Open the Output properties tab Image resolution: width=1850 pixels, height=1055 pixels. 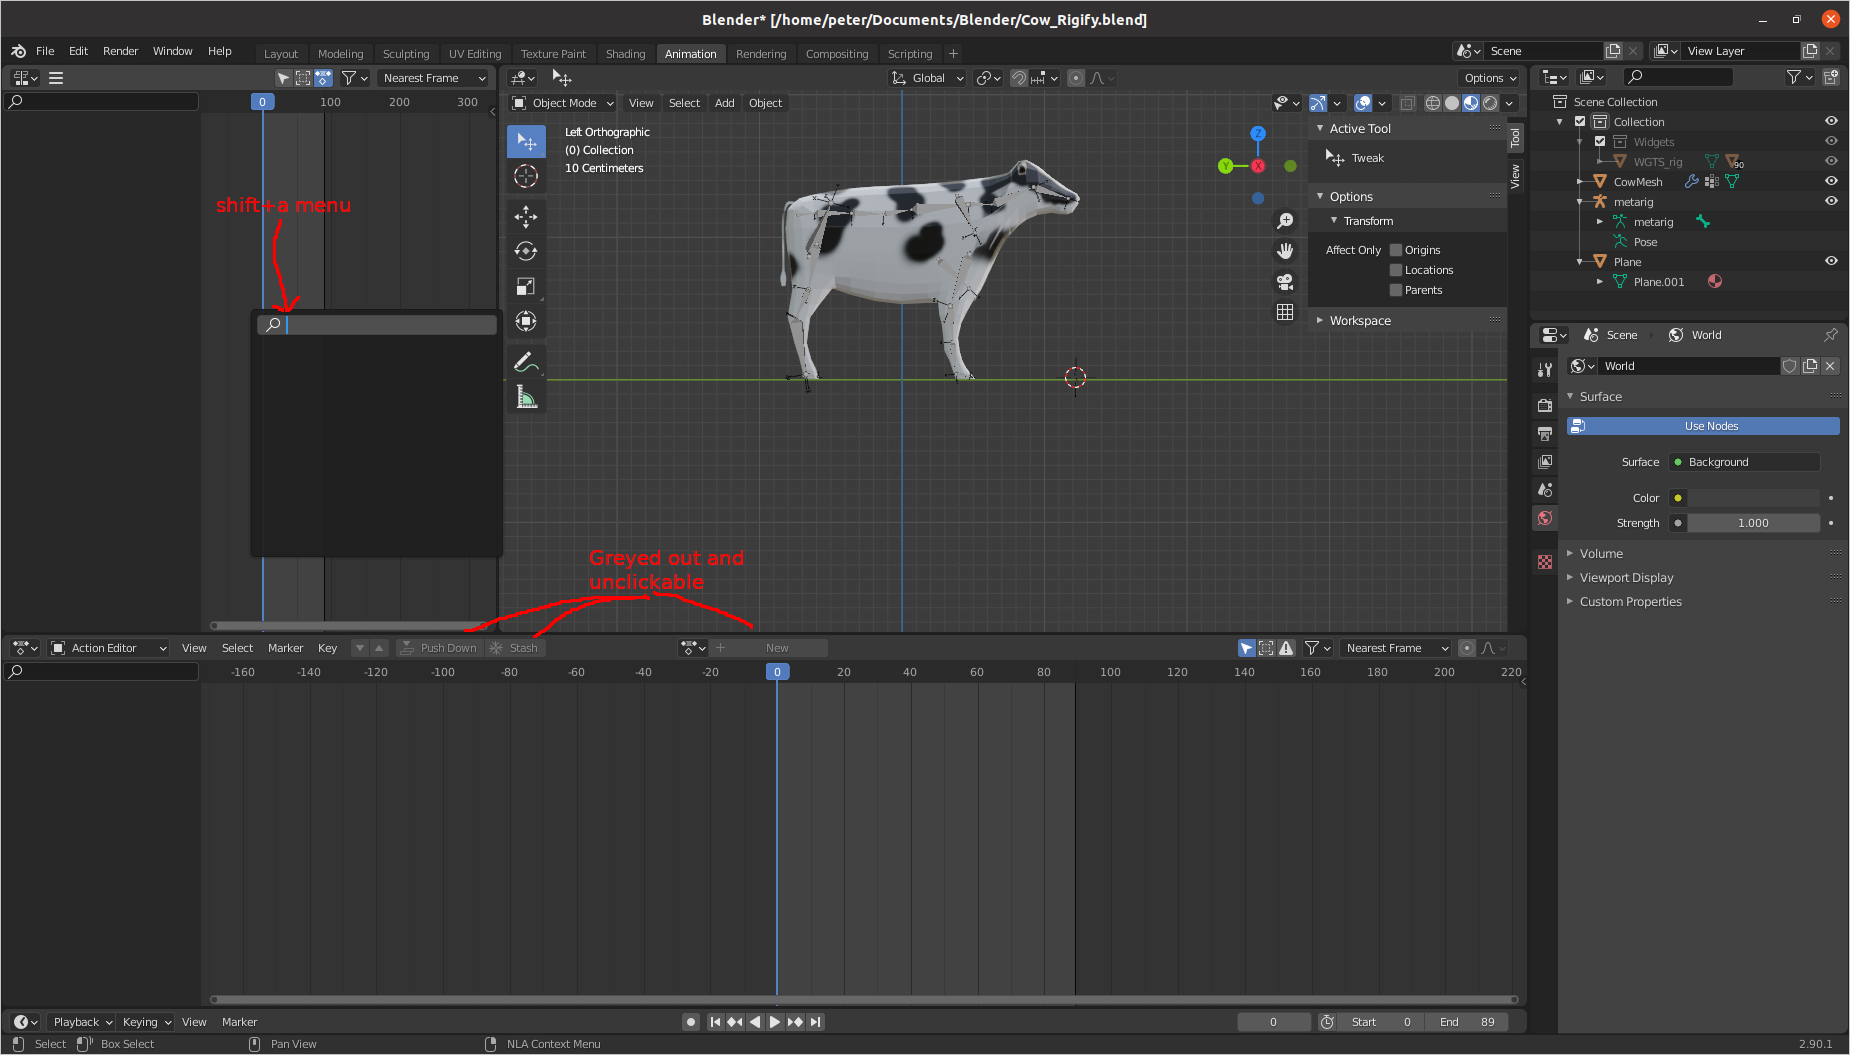click(1545, 433)
